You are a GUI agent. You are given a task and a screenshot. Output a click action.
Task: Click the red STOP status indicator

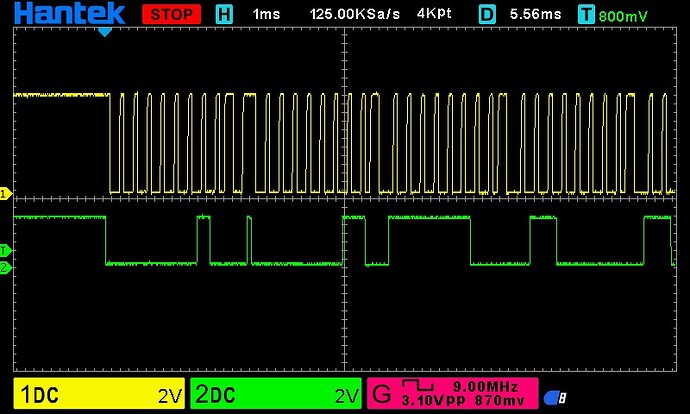tap(172, 15)
